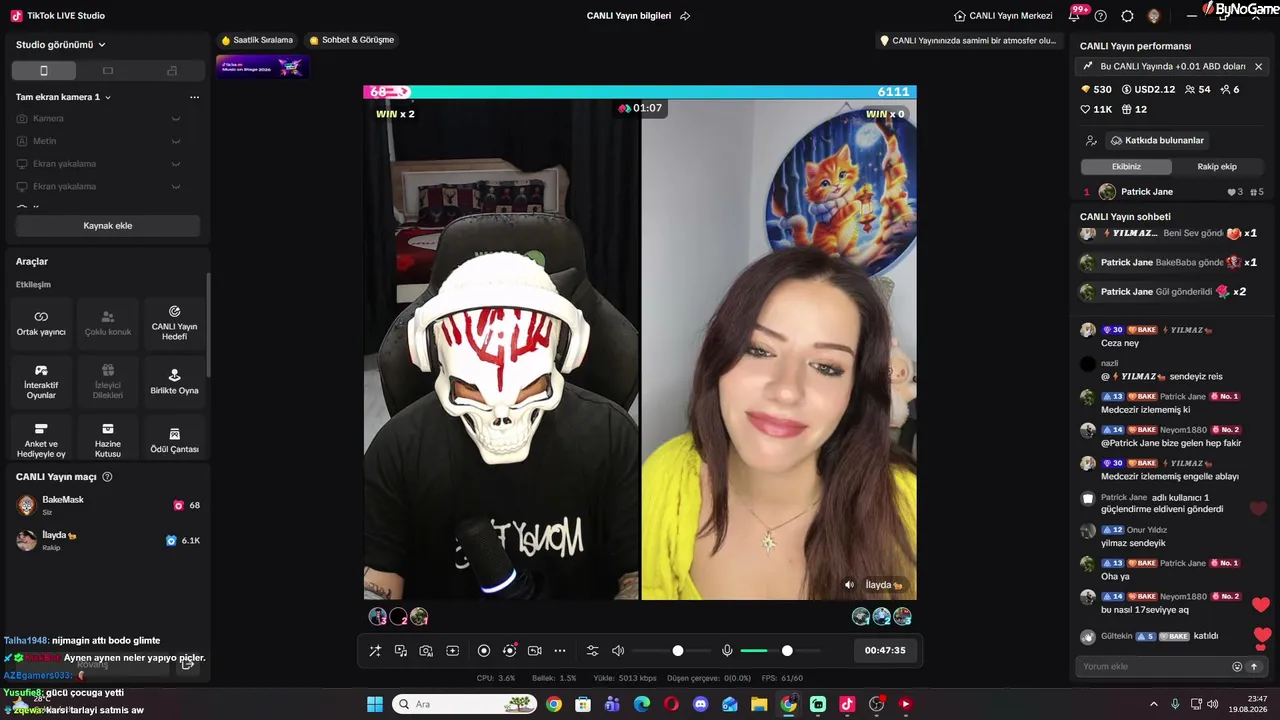Open CANLI Yayın bilgileri
Screen dimensions: 1280x720
point(629,16)
